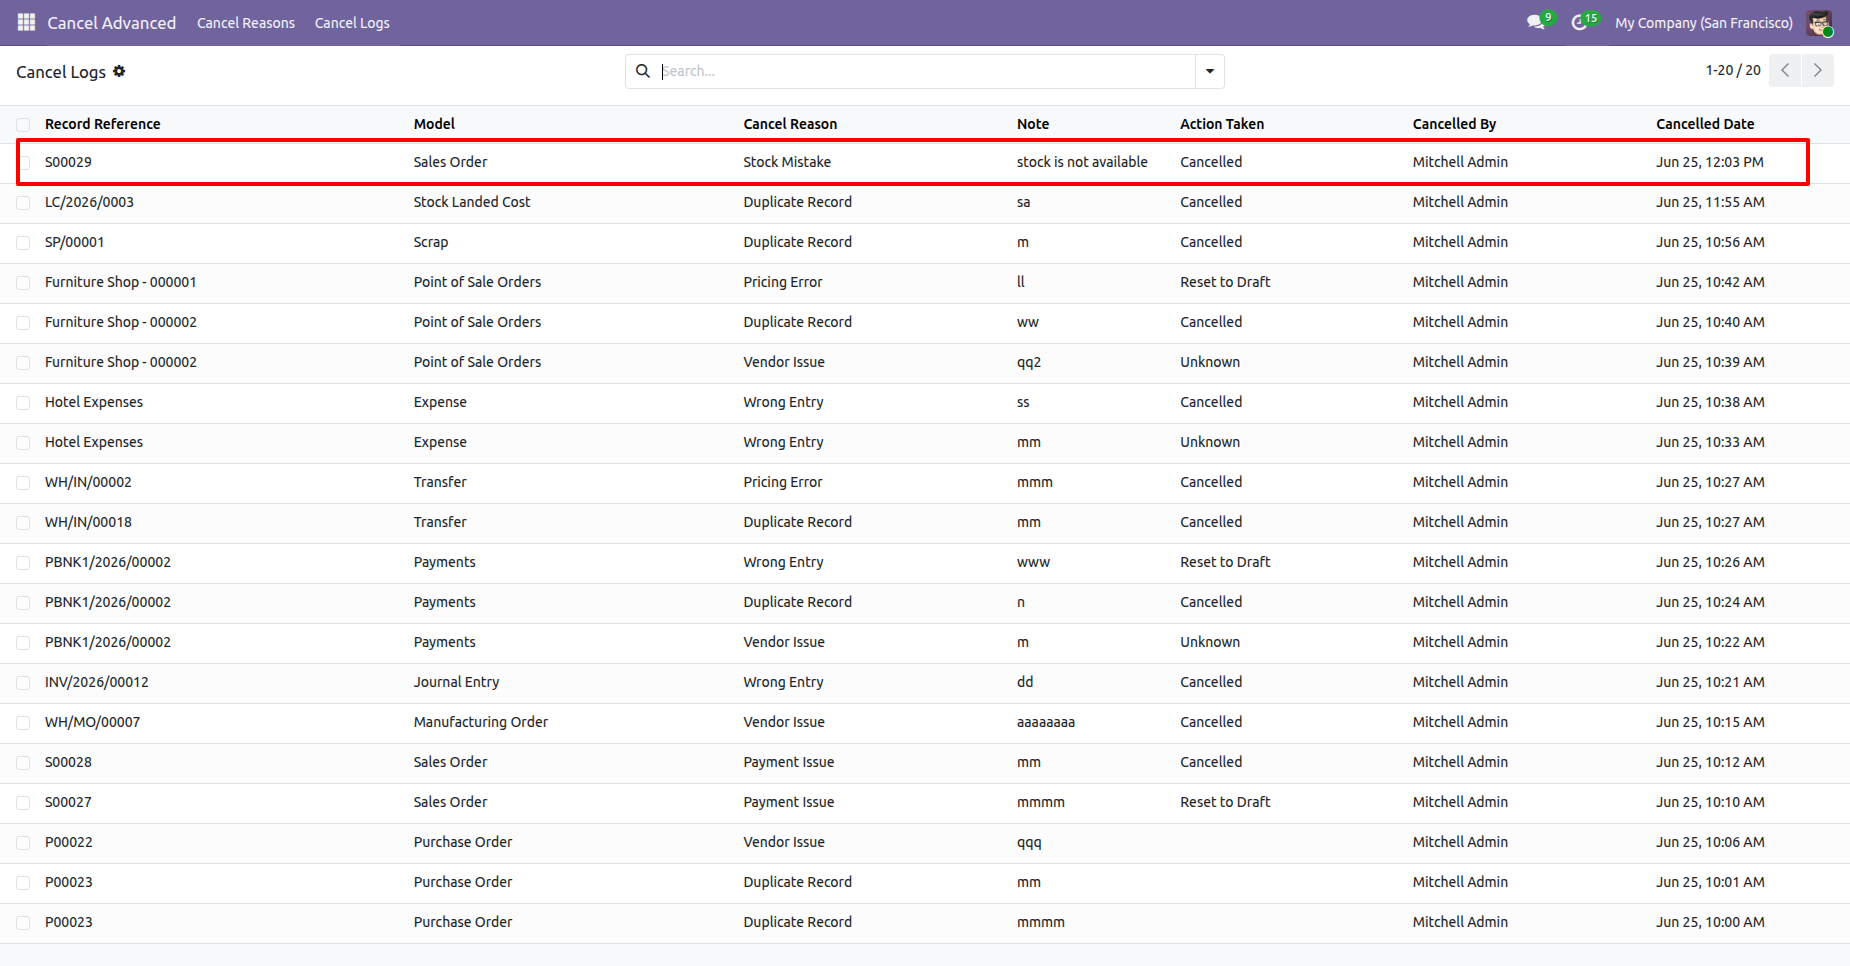Click the Scrap model cell

tap(431, 242)
